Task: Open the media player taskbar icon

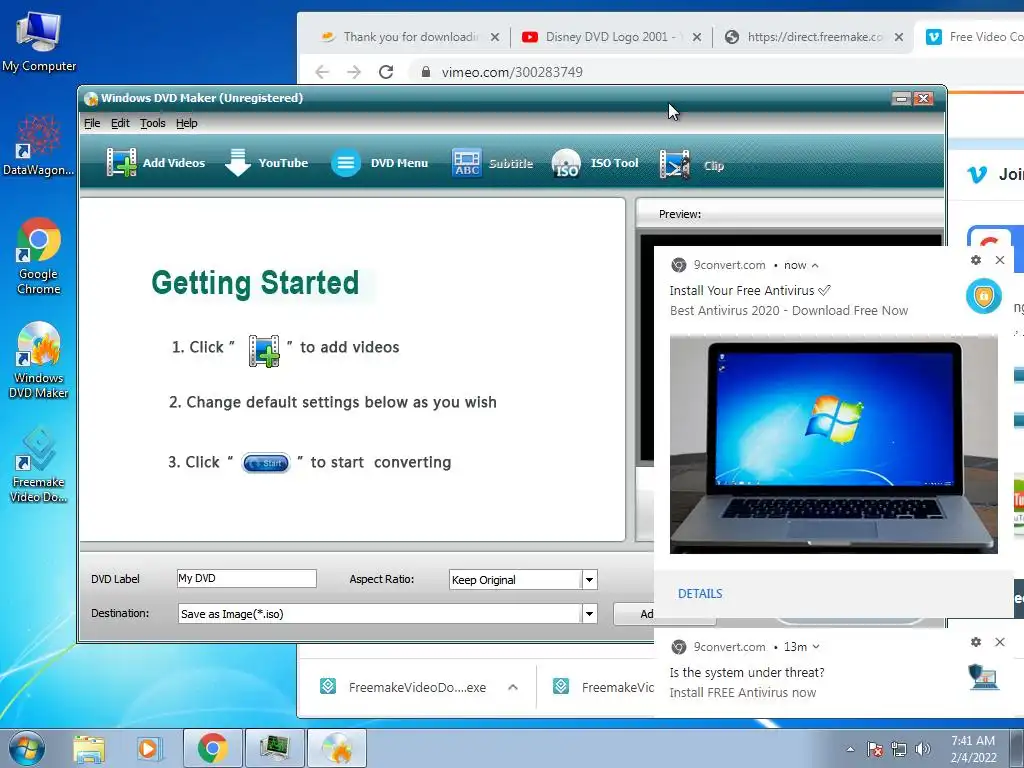Action: click(x=149, y=748)
